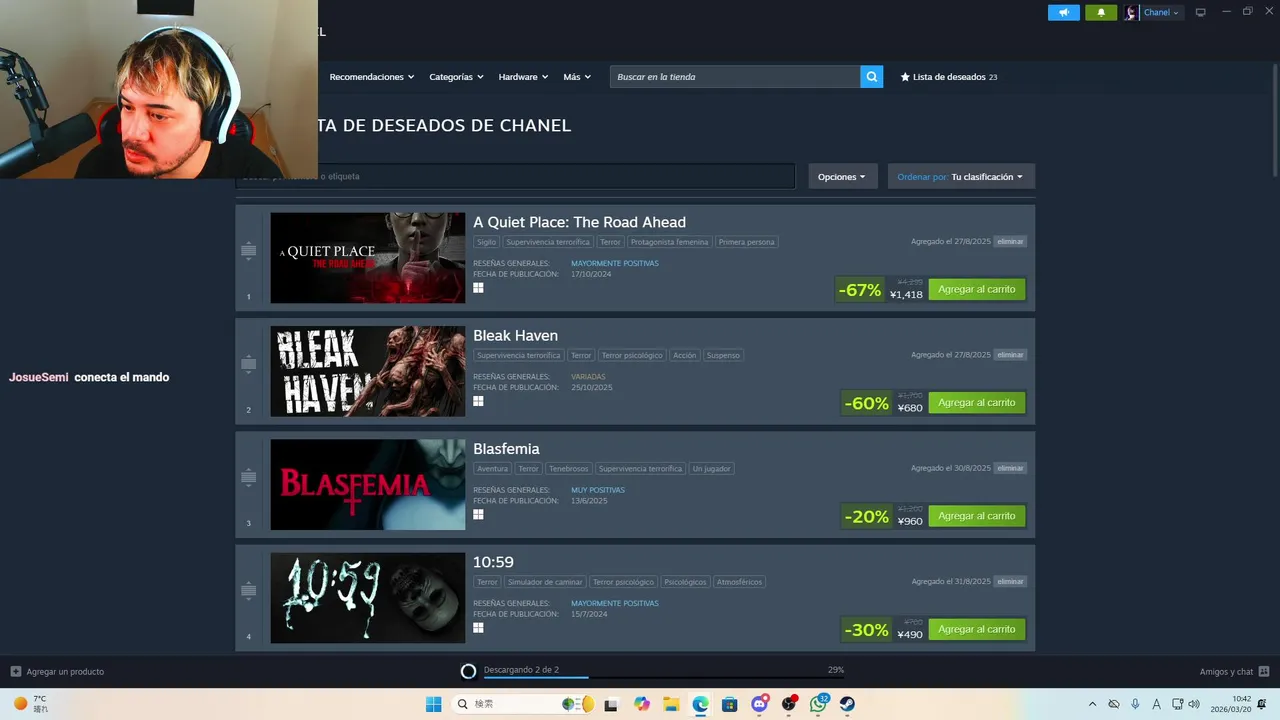Open WhatsApp from the taskbar
The image size is (1280, 720).
tap(819, 704)
